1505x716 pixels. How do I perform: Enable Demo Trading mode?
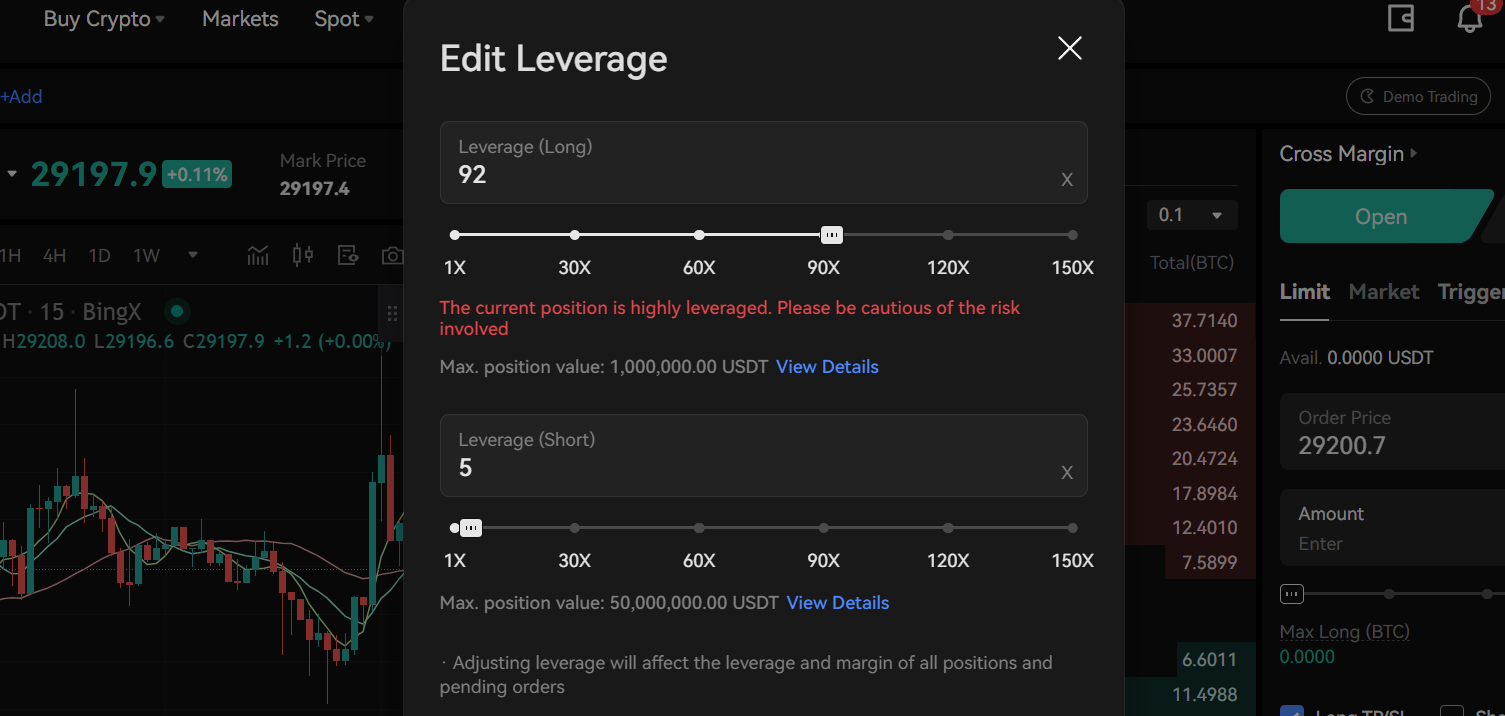(1418, 97)
